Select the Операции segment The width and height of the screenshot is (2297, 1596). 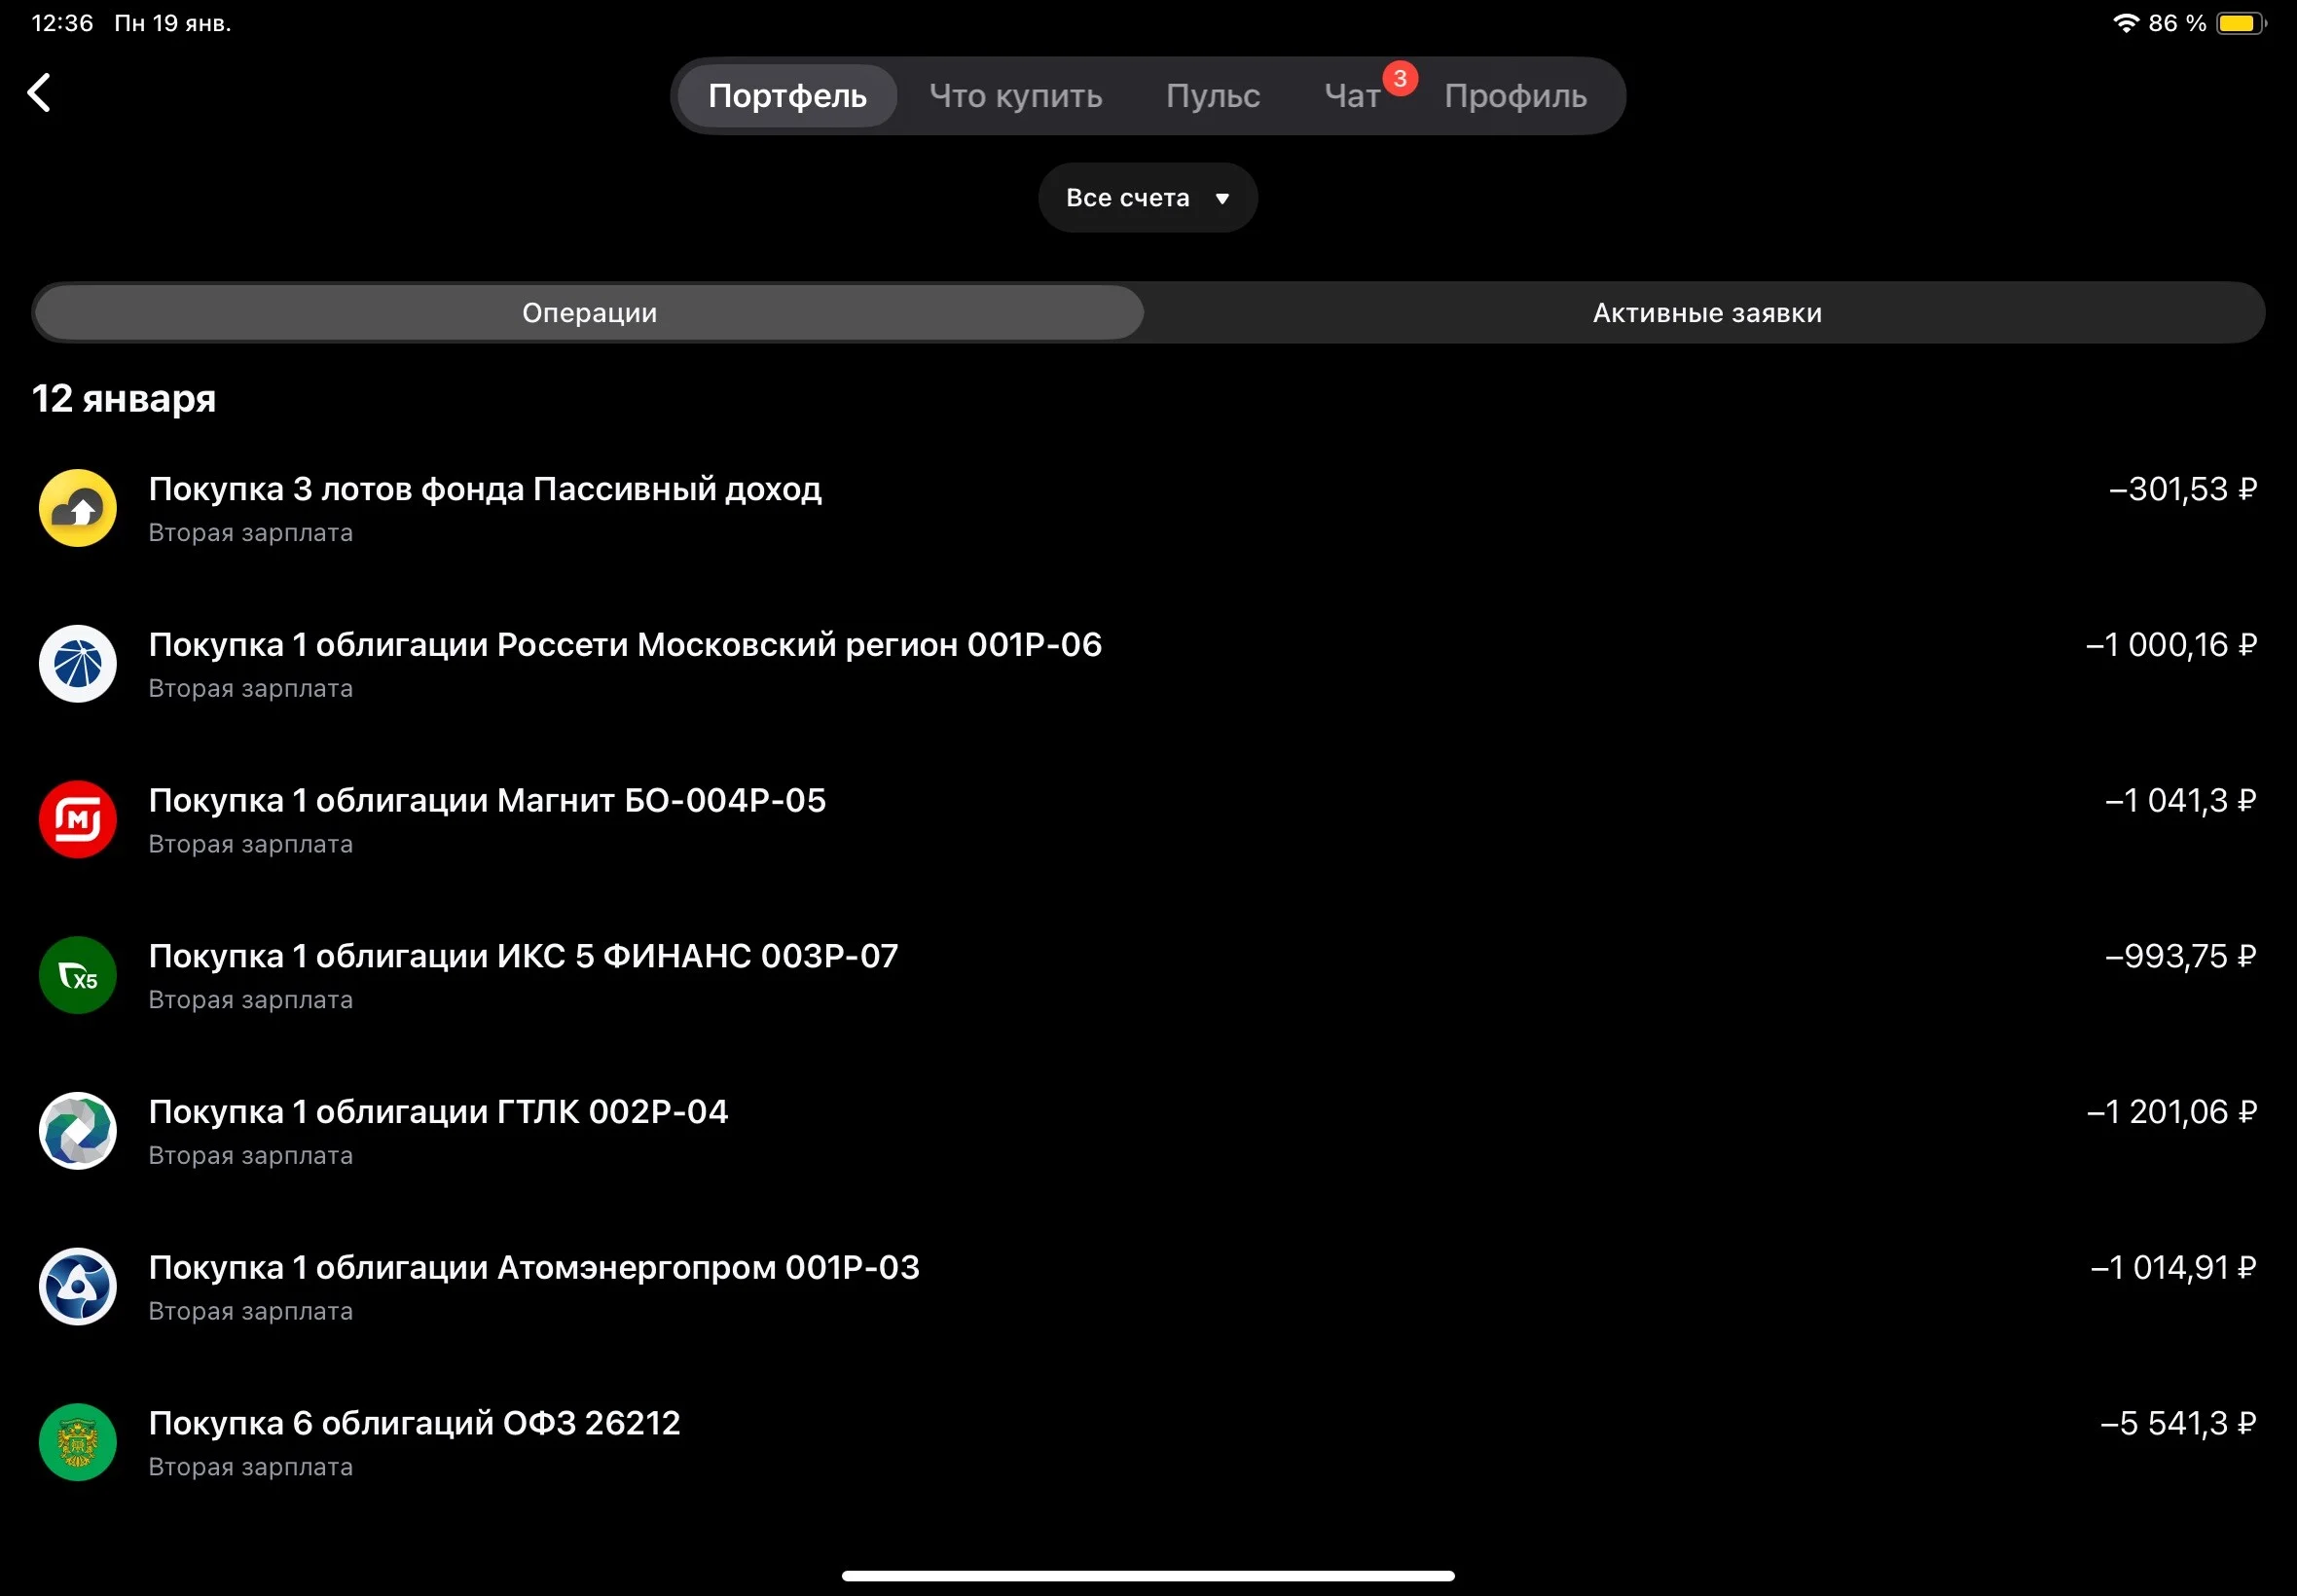pos(589,313)
